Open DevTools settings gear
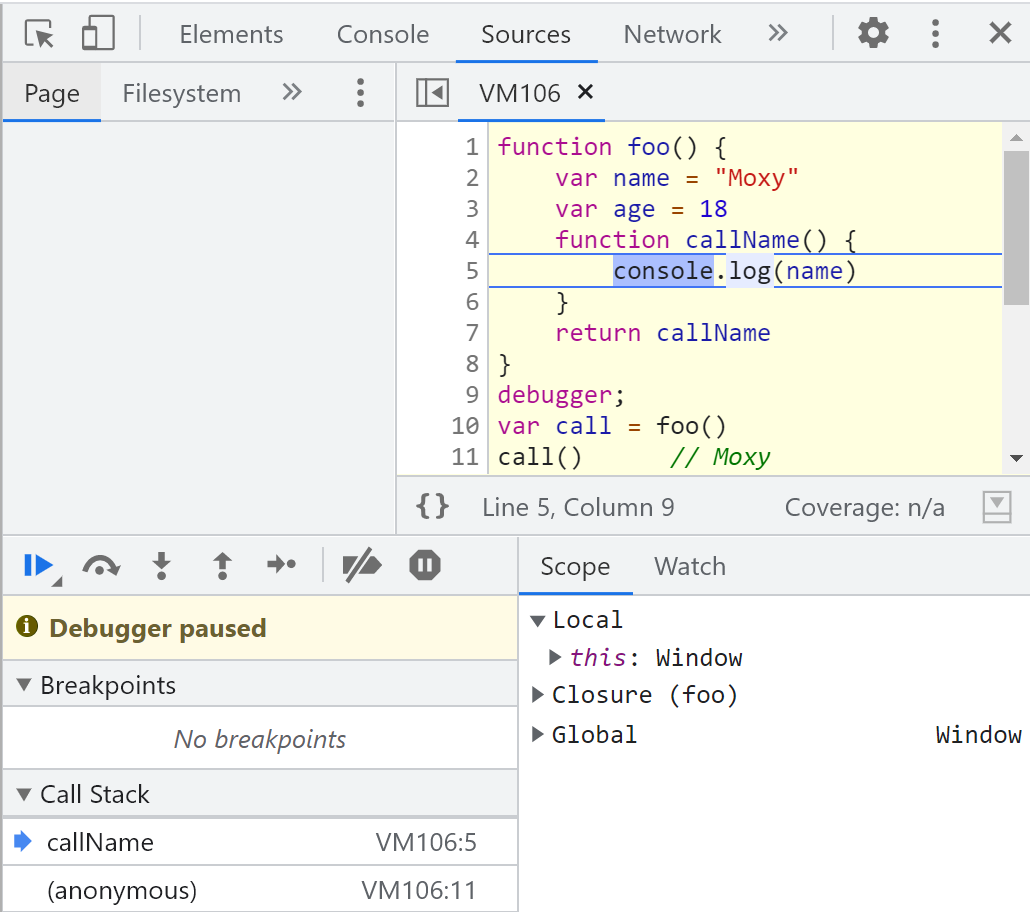Screen dimensions: 1030x912 tap(873, 34)
